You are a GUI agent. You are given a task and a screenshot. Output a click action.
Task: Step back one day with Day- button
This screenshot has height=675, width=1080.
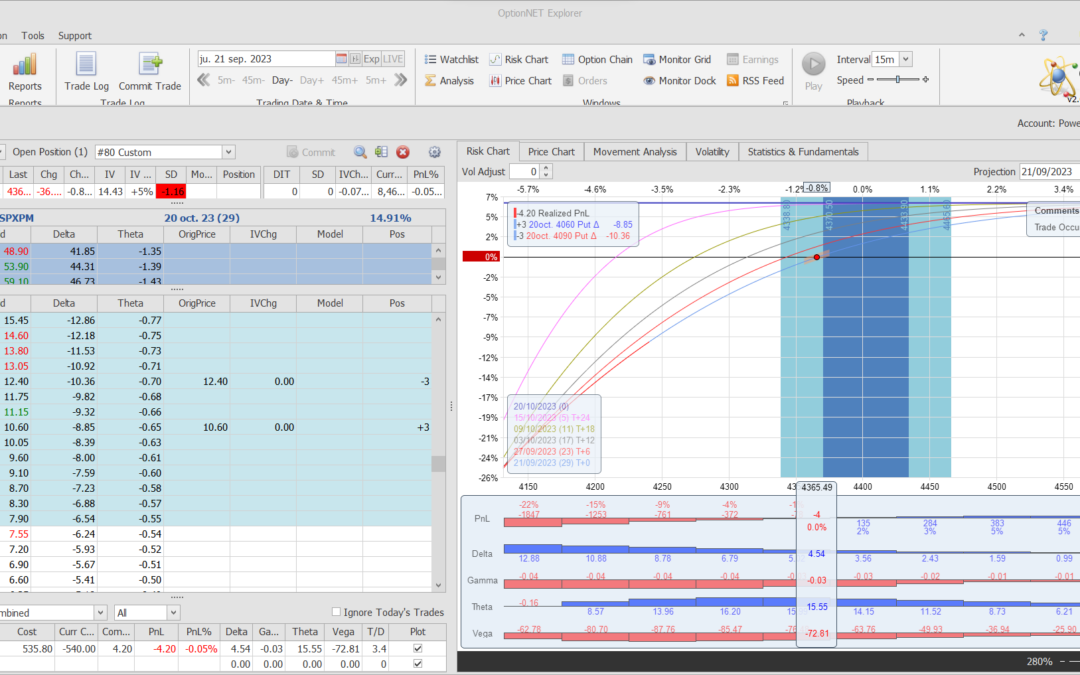tap(282, 80)
